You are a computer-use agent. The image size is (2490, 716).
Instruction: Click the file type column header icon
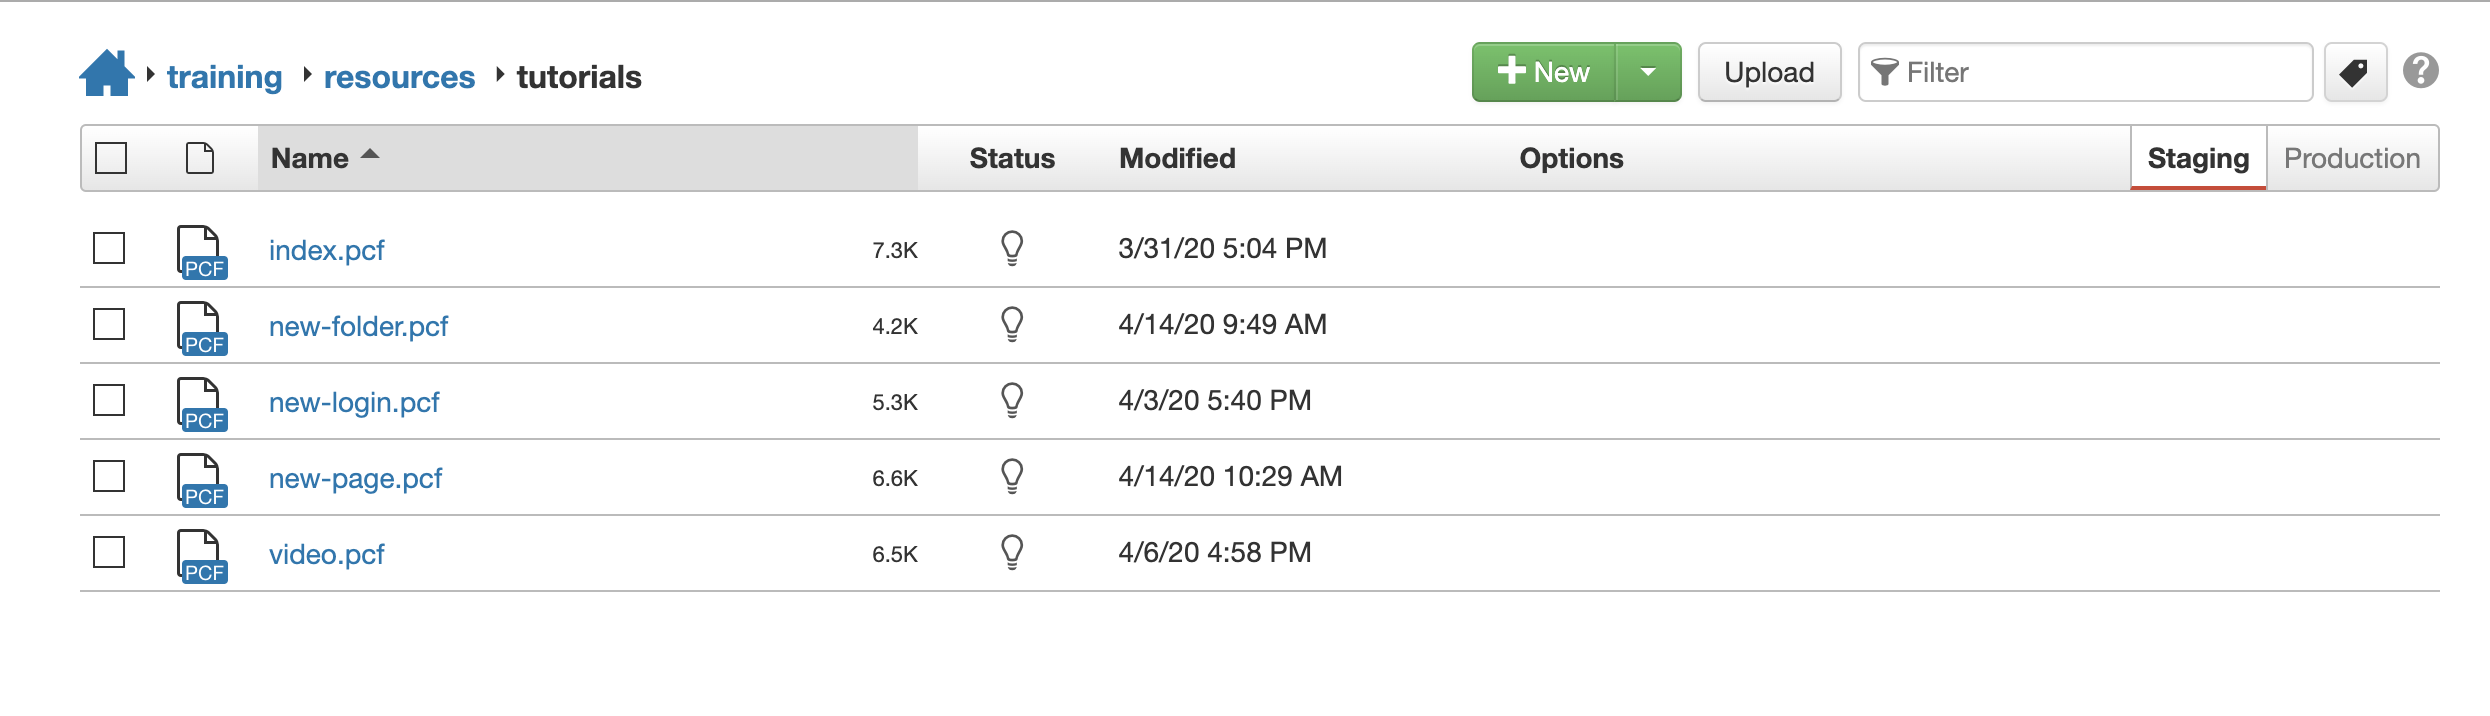[x=200, y=158]
